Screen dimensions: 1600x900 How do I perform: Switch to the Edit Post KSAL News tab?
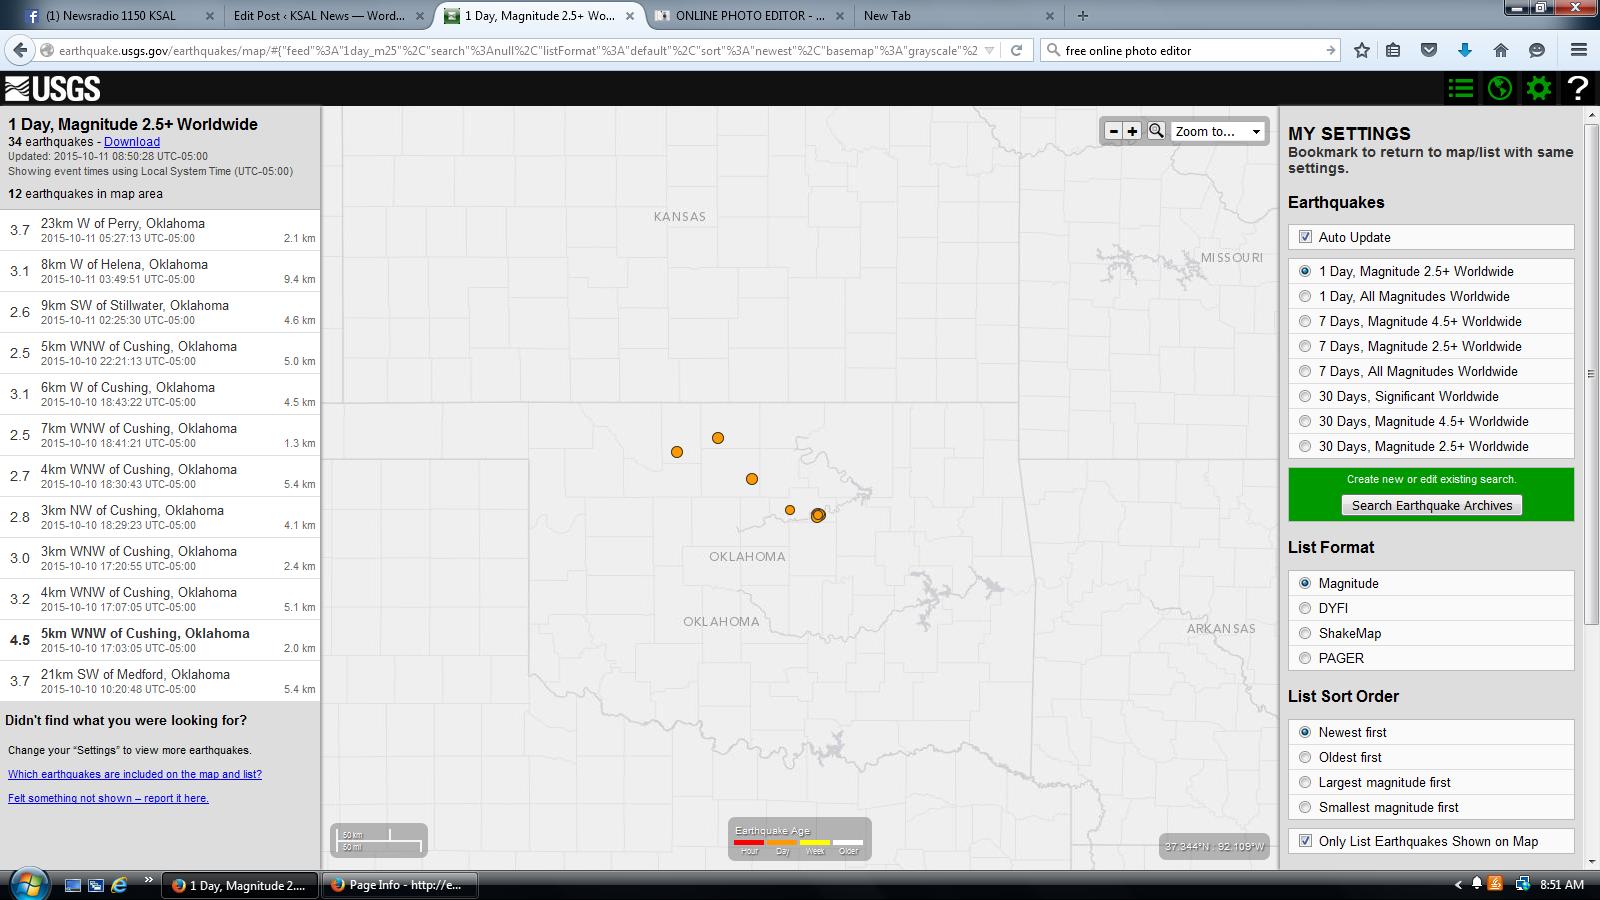click(x=318, y=16)
